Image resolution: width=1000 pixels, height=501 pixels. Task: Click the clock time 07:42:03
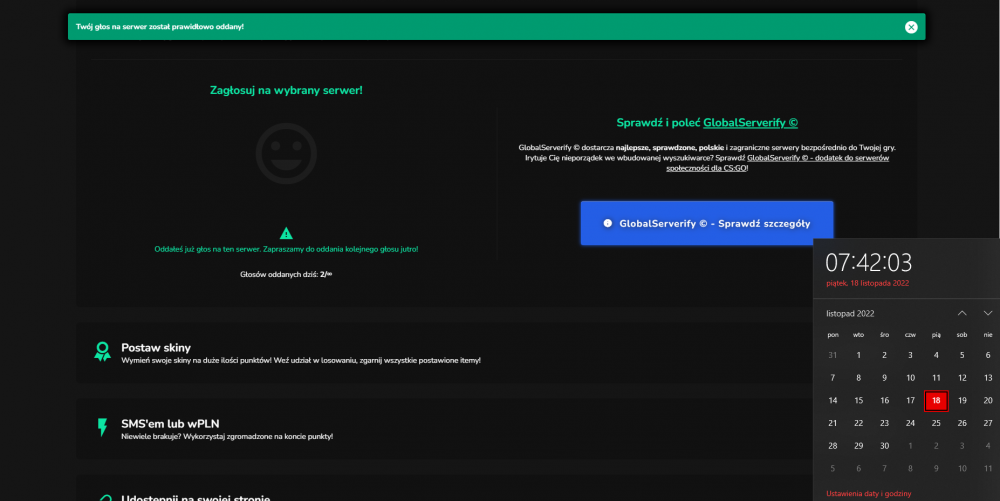pos(869,263)
